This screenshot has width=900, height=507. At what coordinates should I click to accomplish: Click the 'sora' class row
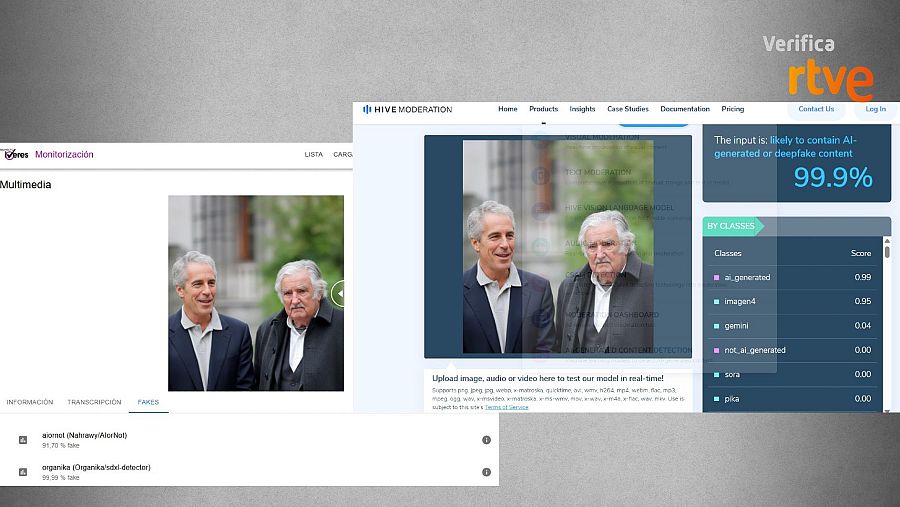tap(792, 374)
